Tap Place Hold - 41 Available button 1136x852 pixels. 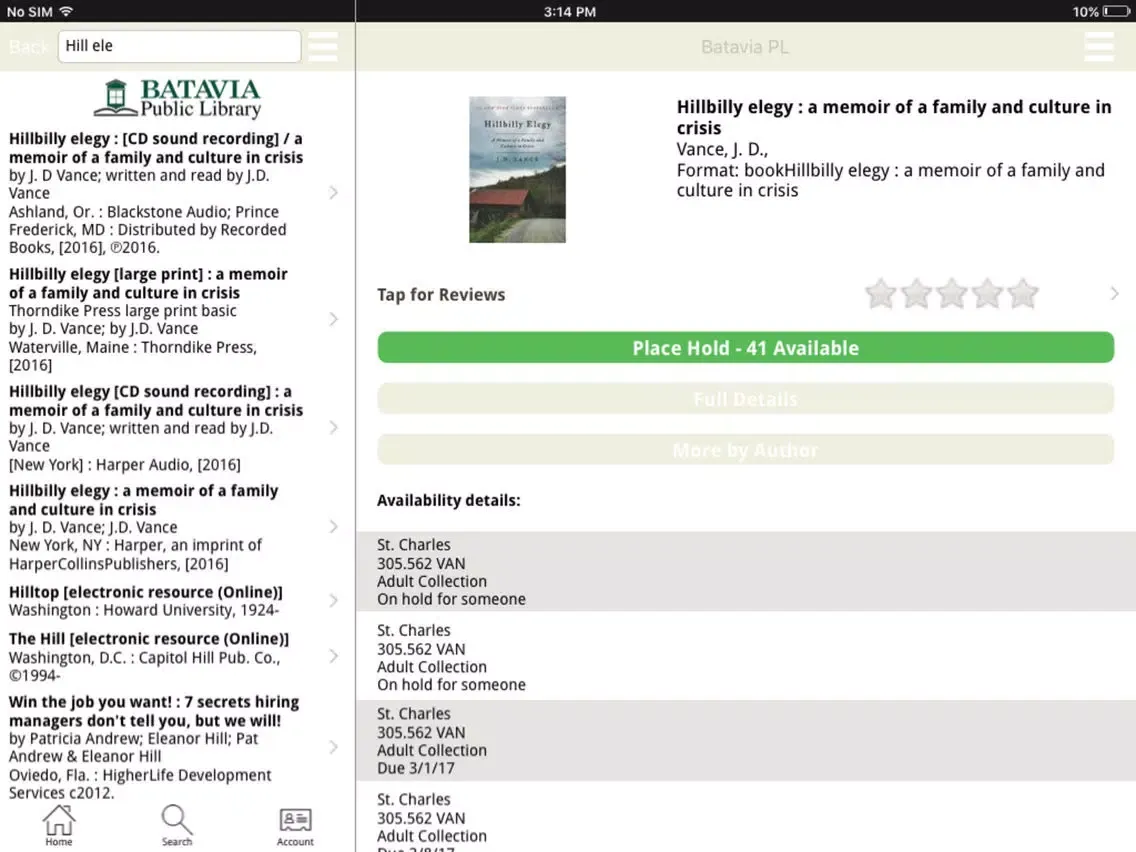tap(746, 348)
